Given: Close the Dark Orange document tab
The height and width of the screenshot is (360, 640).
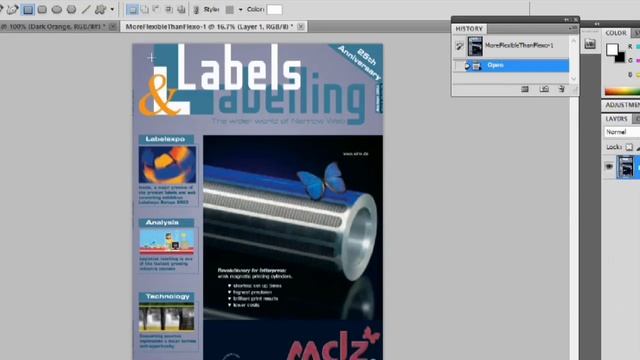Looking at the screenshot, I should click(113, 27).
